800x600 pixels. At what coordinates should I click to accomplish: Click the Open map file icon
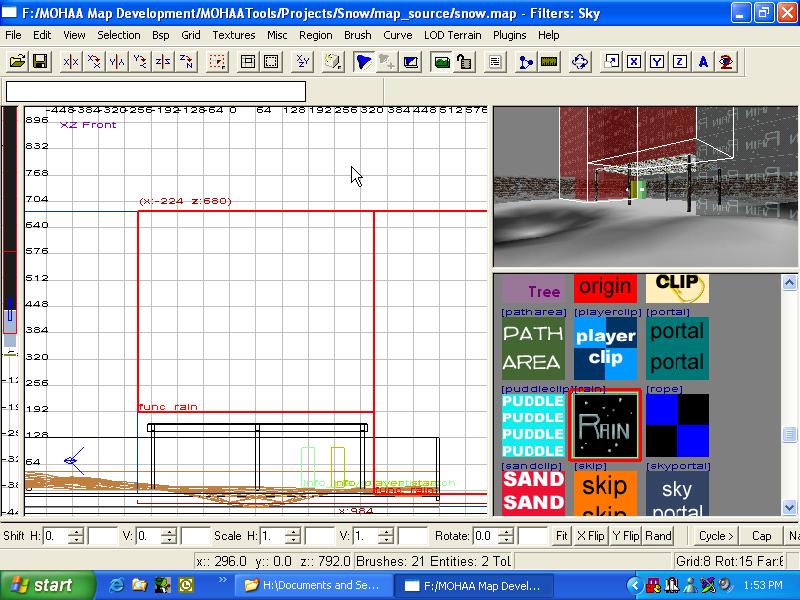coord(17,62)
